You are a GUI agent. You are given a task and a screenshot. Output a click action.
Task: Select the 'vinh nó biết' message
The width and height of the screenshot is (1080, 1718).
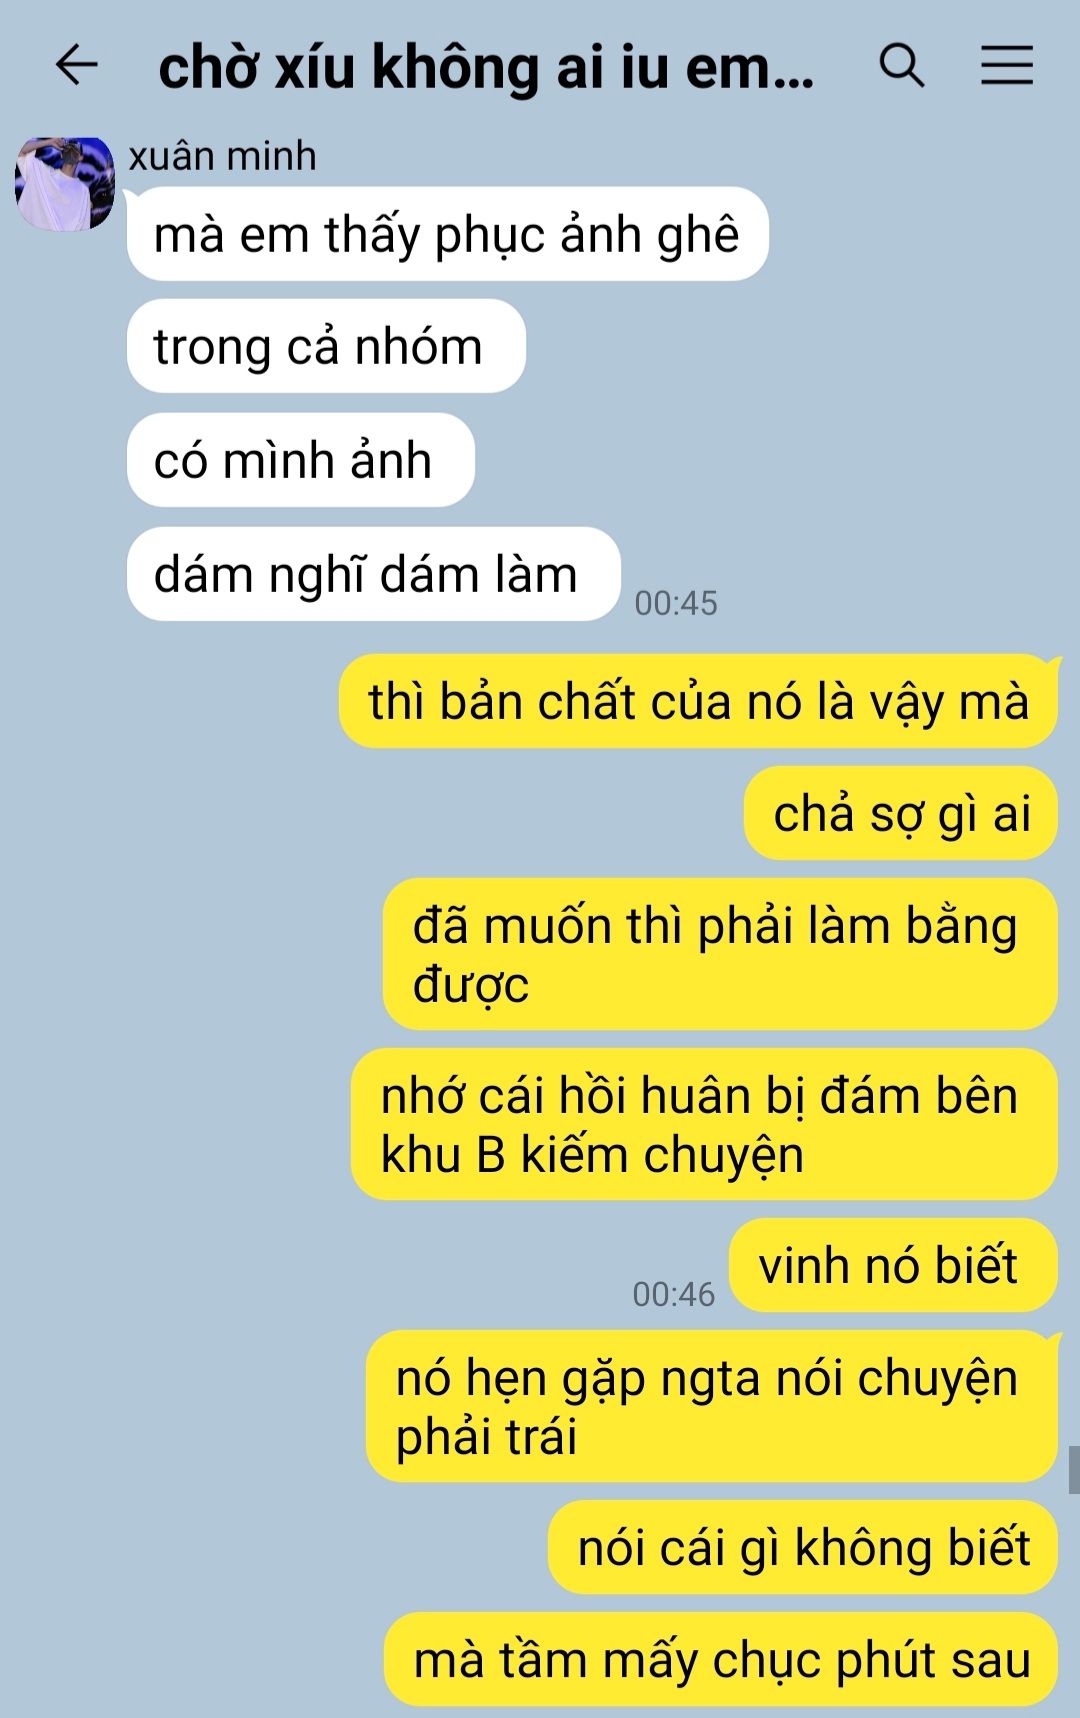(893, 1265)
